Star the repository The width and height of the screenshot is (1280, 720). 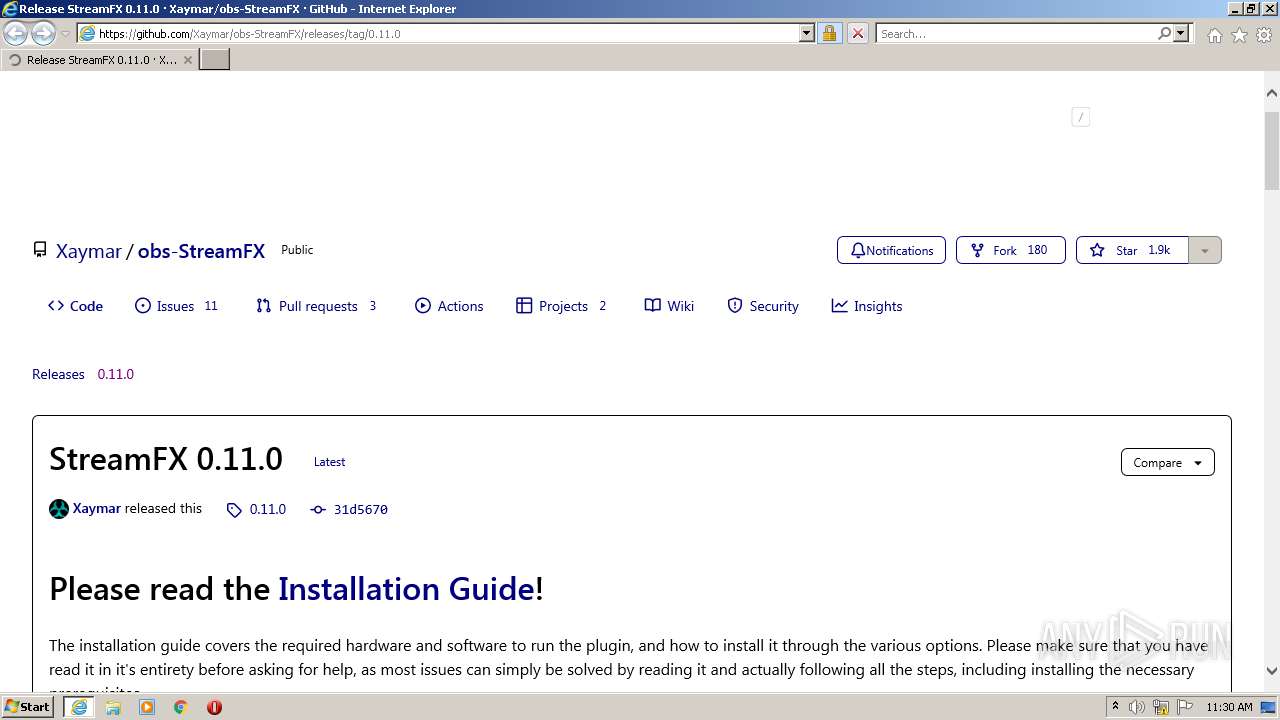pyautogui.click(x=1132, y=250)
